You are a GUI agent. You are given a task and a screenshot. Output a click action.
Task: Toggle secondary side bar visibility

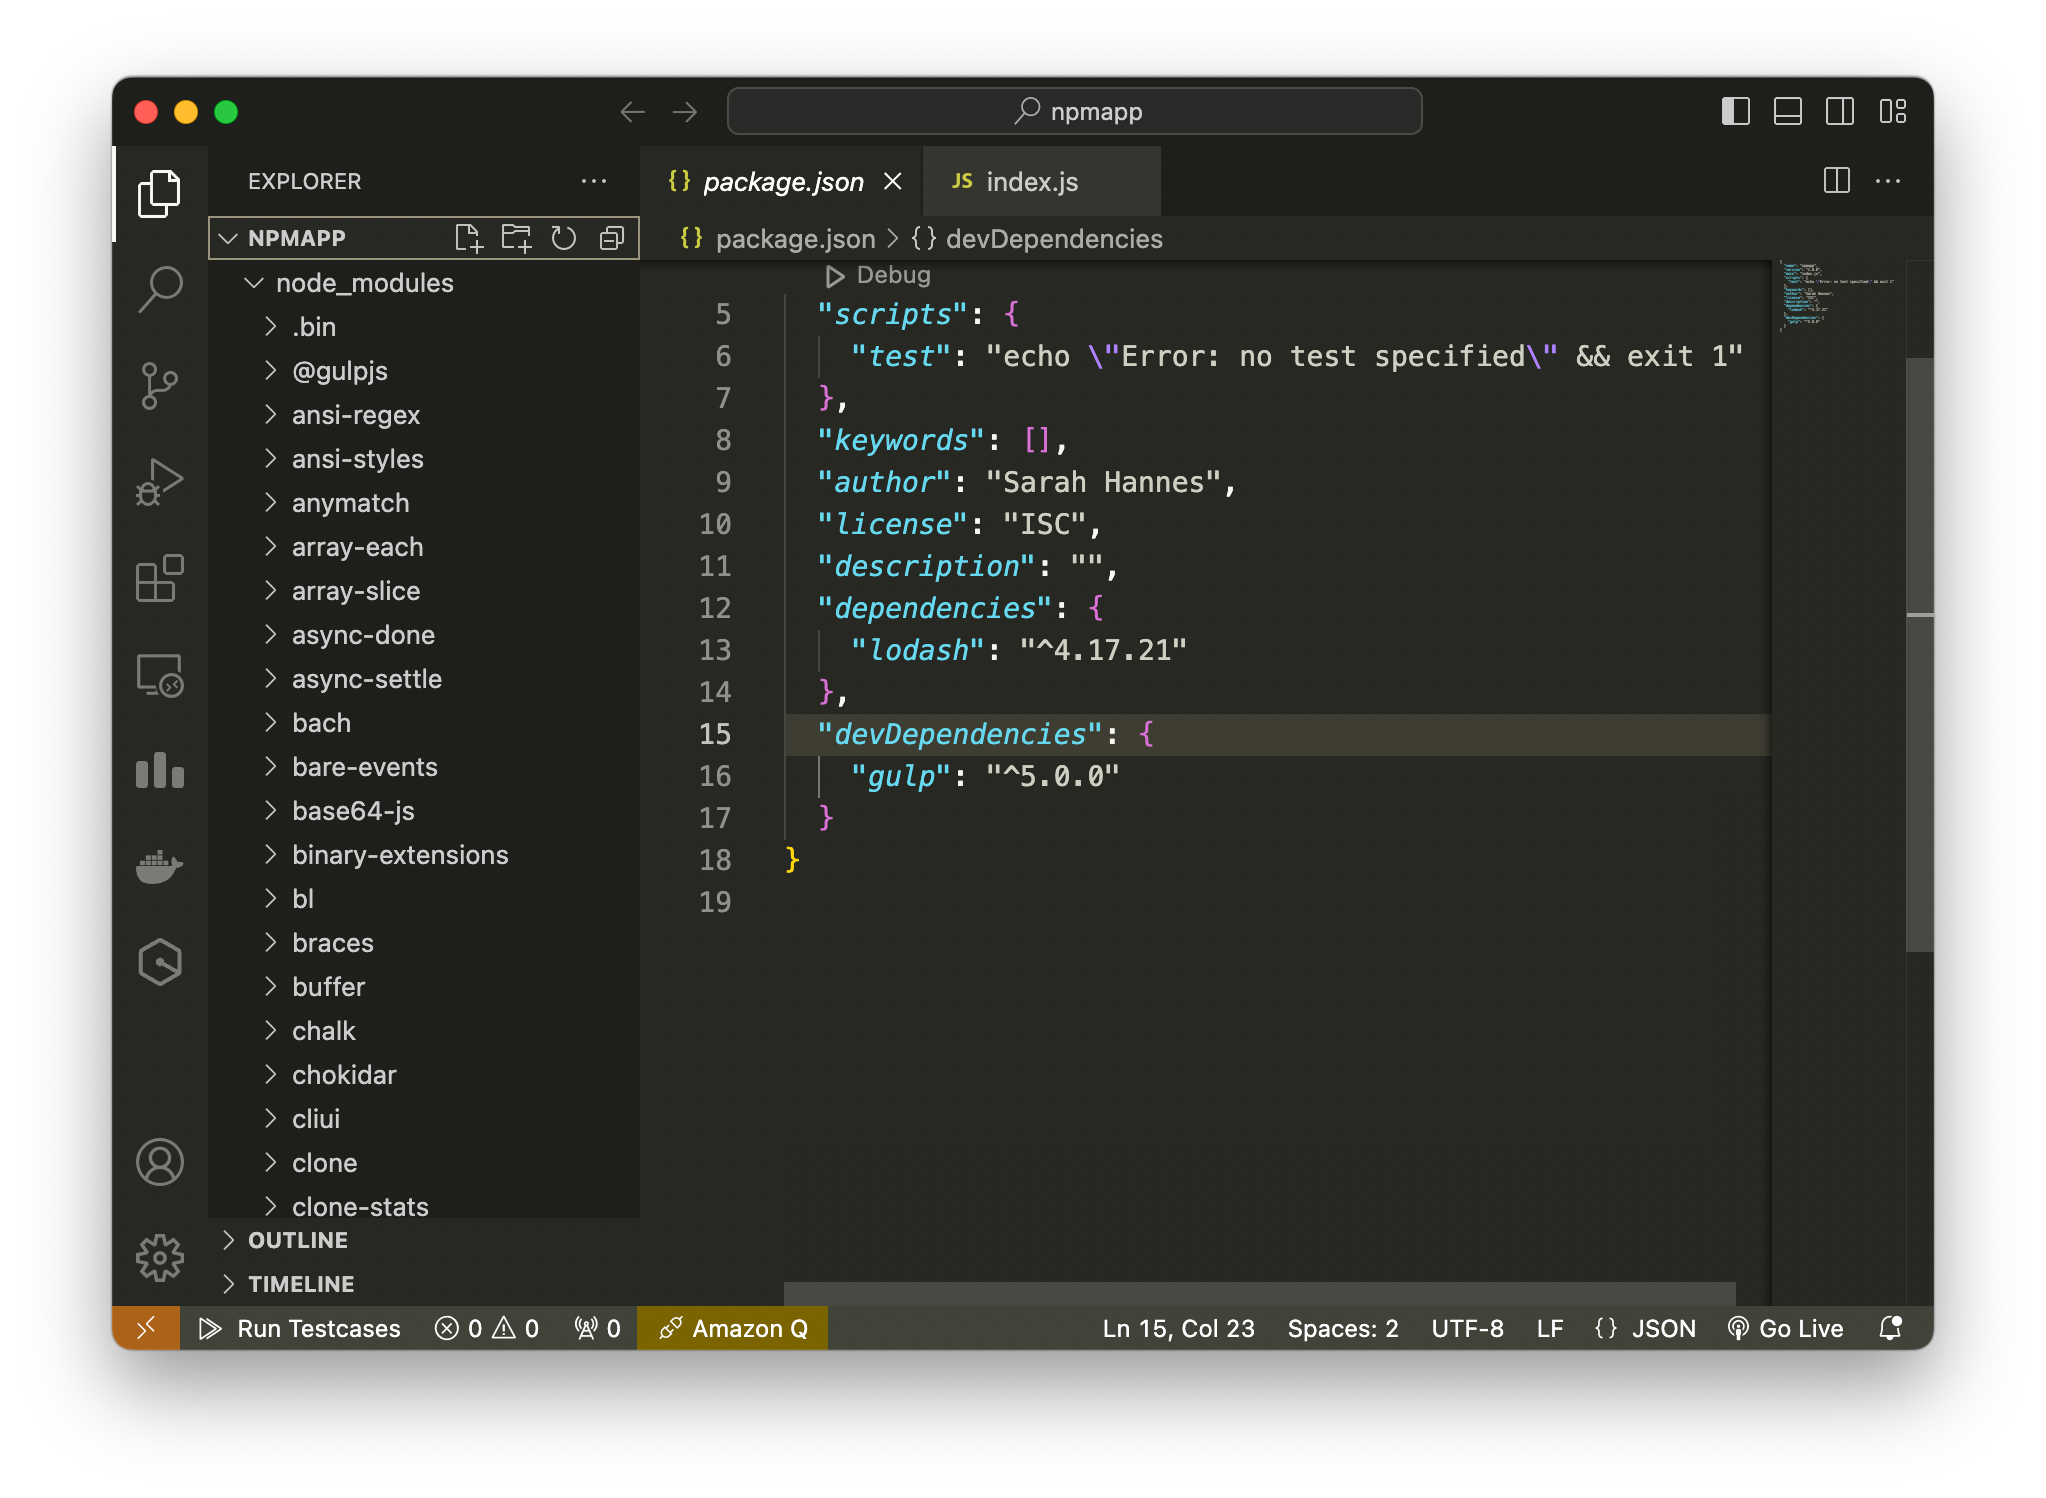coord(1840,111)
